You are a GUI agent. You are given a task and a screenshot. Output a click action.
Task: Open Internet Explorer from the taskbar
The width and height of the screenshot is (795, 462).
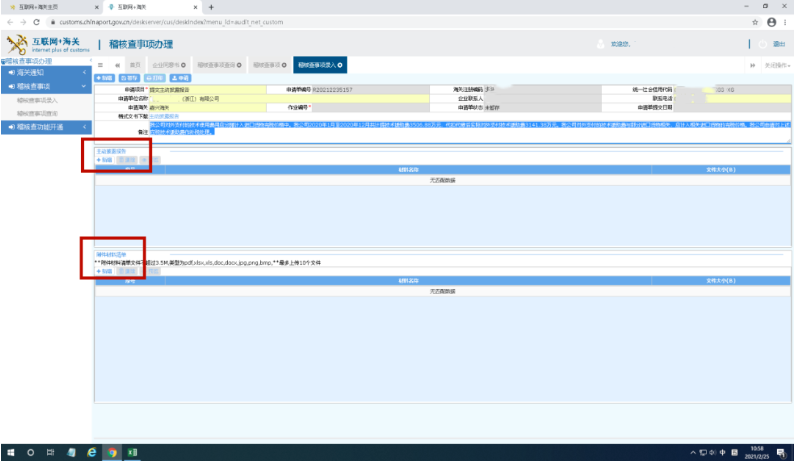coord(92,452)
